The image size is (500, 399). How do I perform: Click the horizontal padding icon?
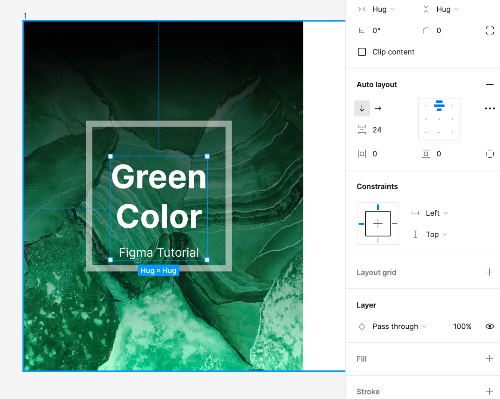coord(362,154)
